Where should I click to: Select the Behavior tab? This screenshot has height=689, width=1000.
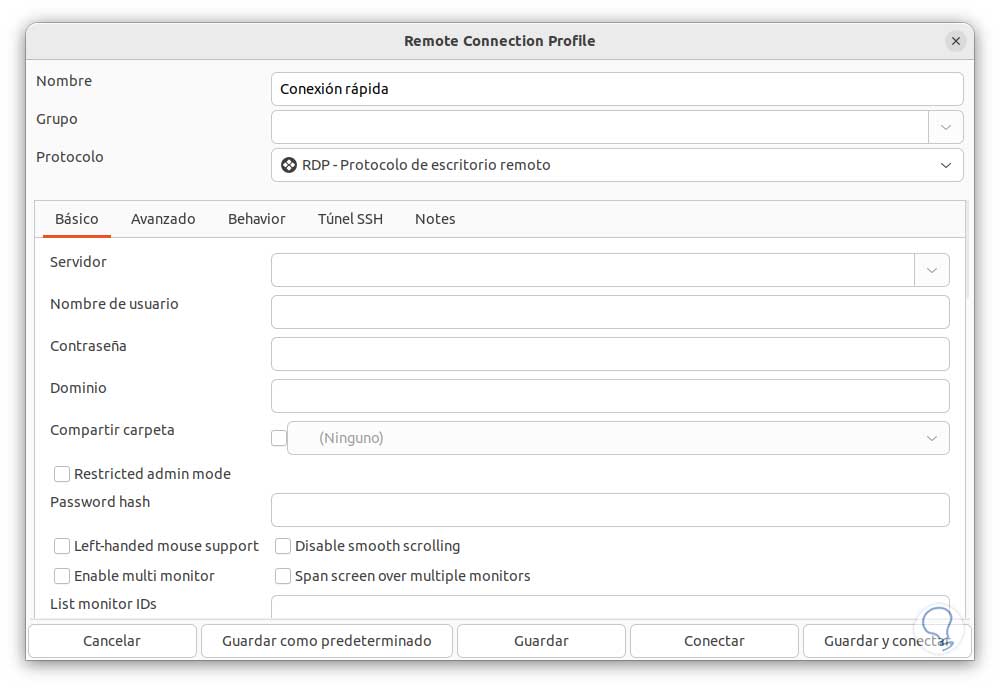click(256, 219)
